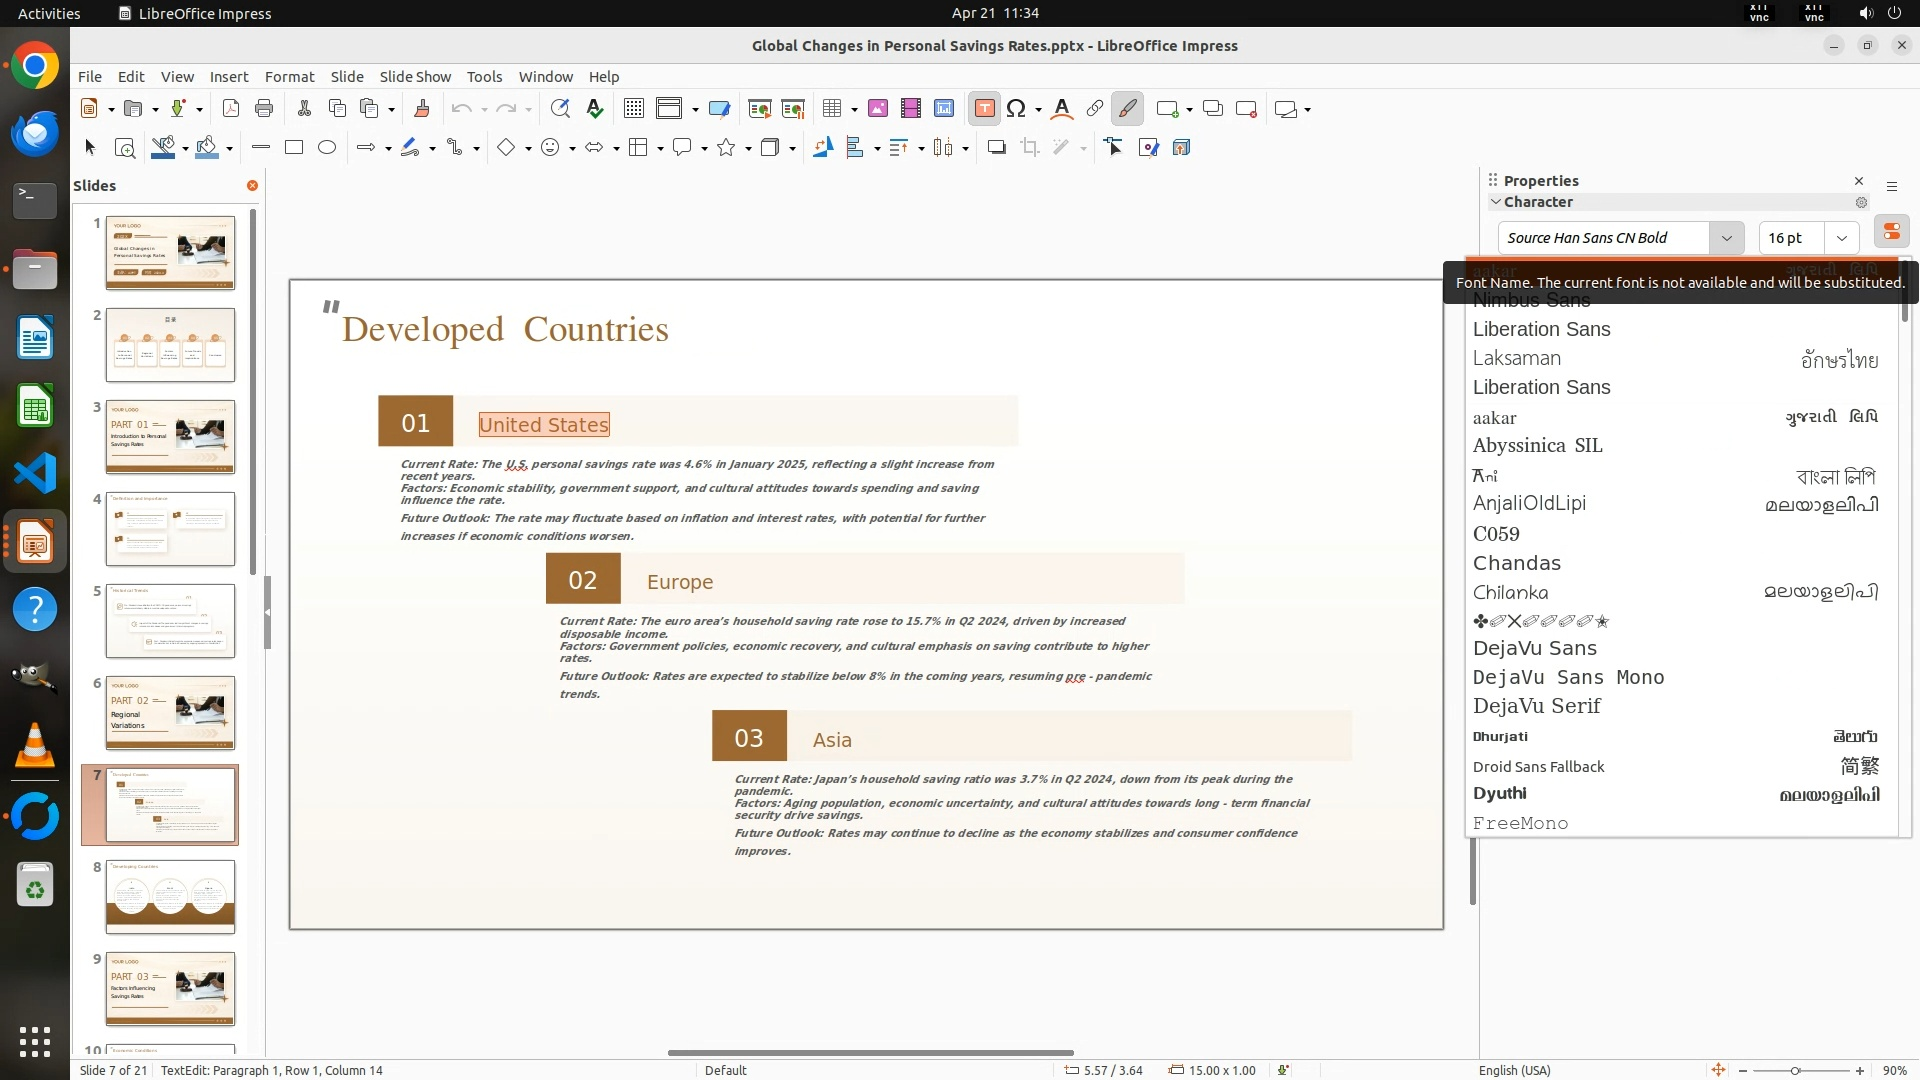The image size is (1920, 1080).
Task: Click the Export as PDF icon
Action: click(231, 109)
